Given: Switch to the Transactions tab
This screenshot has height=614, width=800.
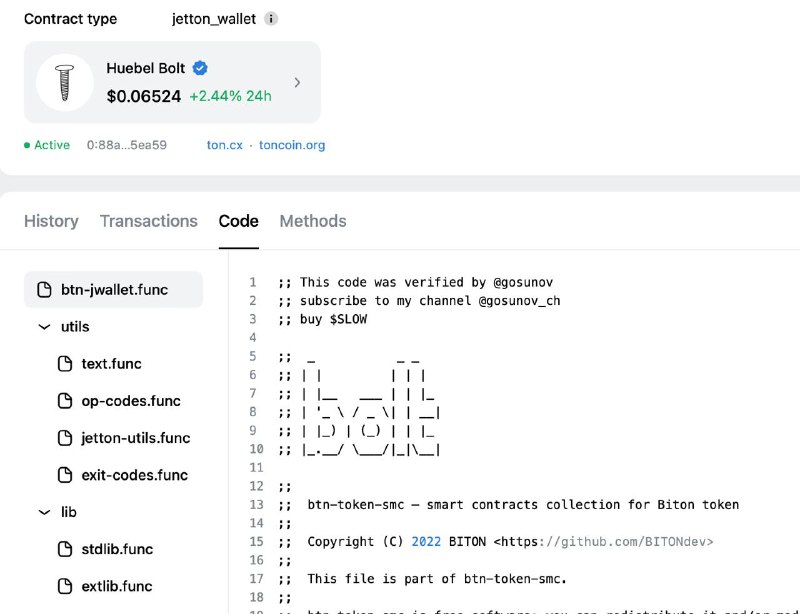Looking at the screenshot, I should (x=148, y=221).
